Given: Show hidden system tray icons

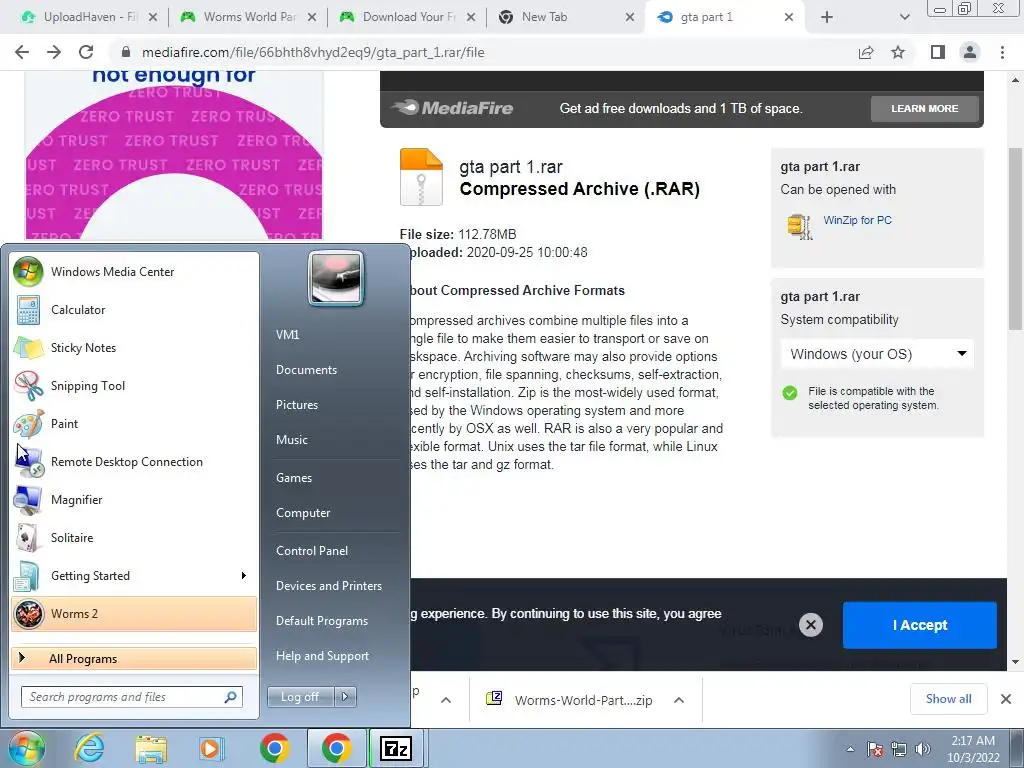Looking at the screenshot, I should (850, 749).
